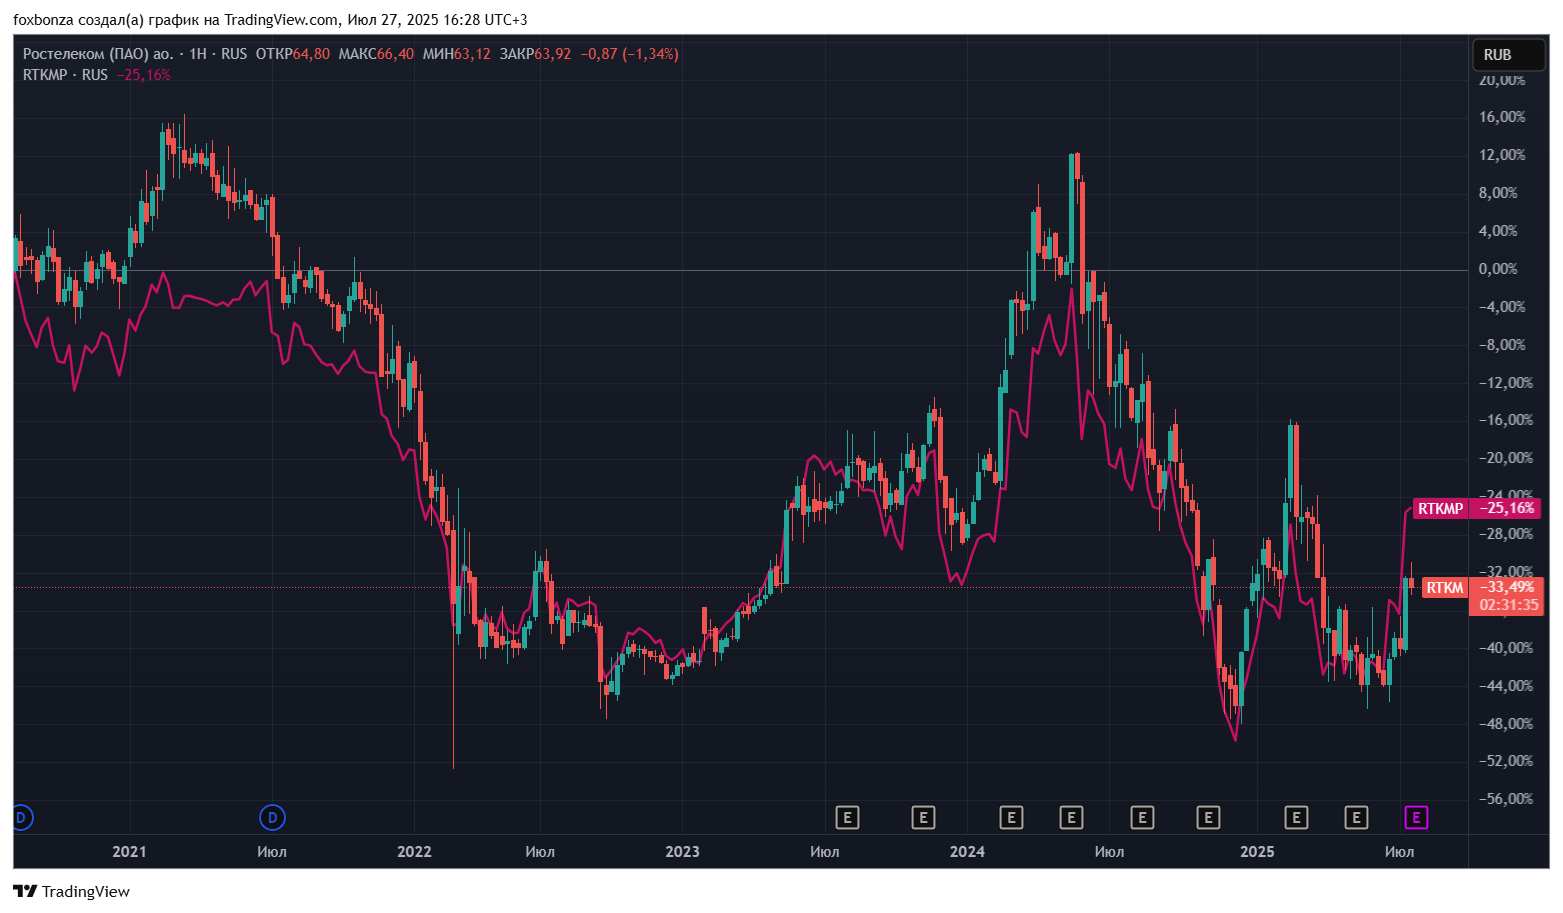1563x913 pixels.
Task: Click the МАКС66,40 high value
Action: point(376,54)
